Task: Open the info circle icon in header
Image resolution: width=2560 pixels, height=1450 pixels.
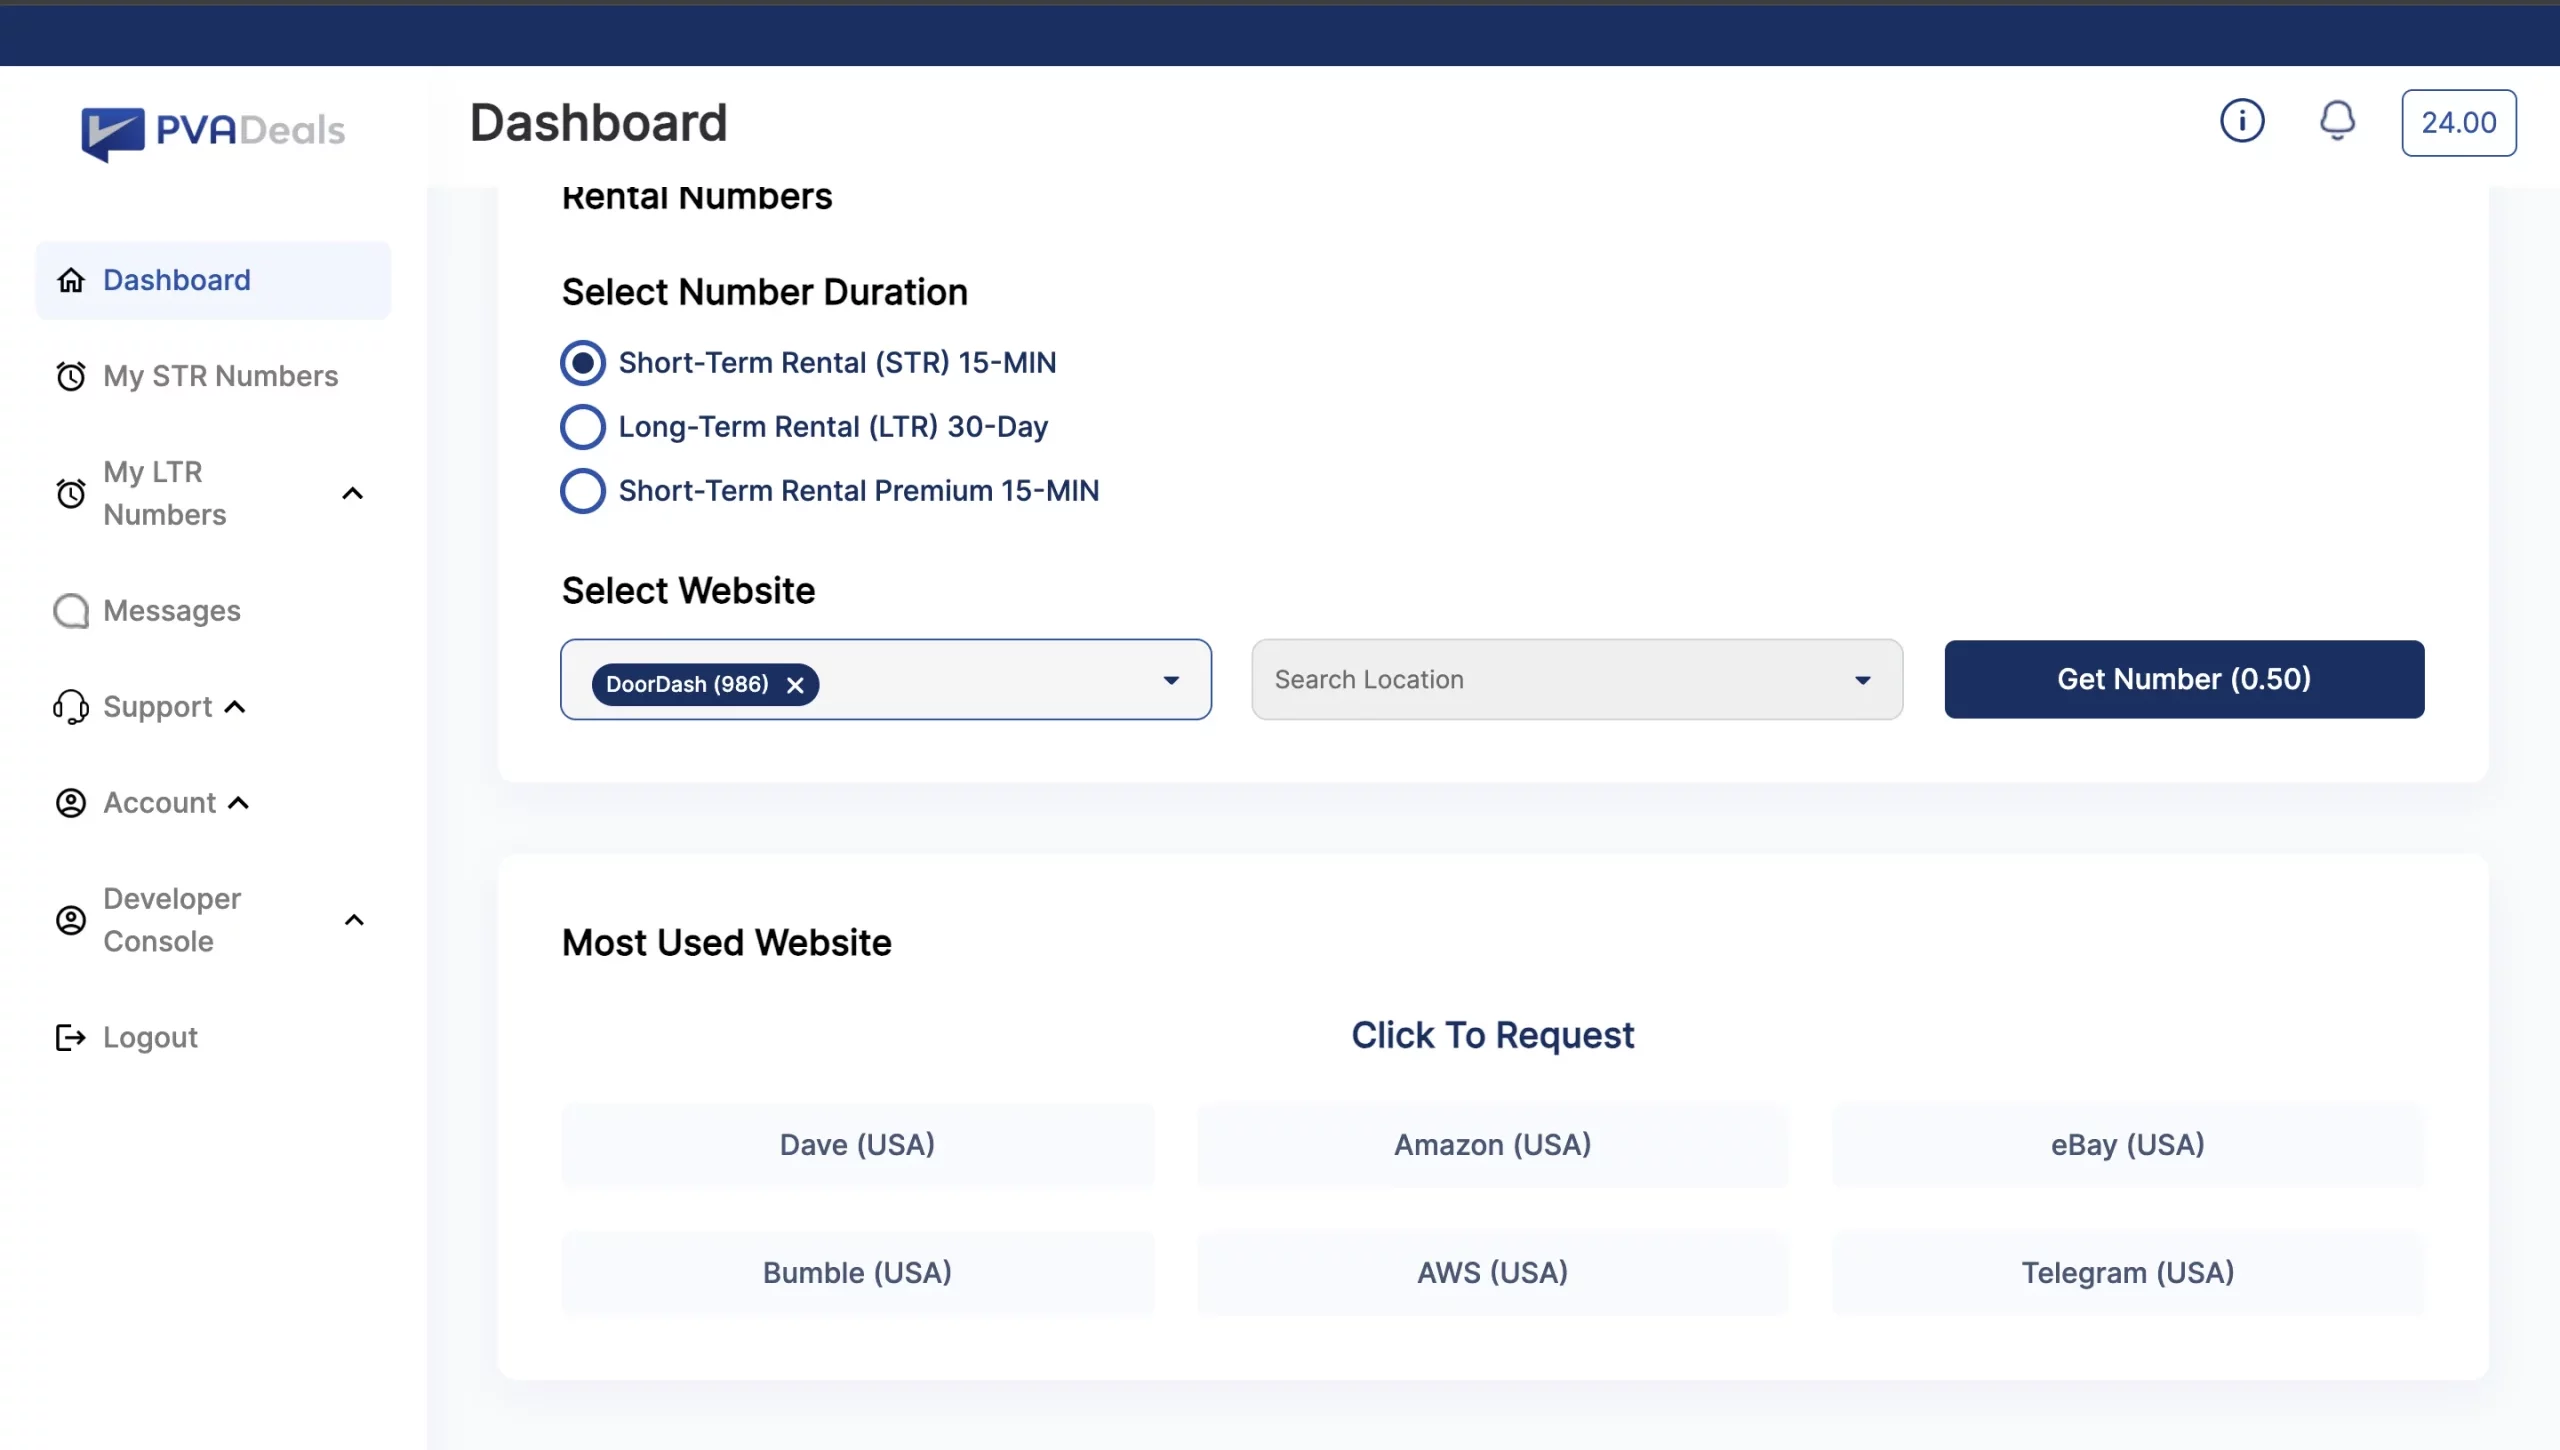Action: (2242, 121)
